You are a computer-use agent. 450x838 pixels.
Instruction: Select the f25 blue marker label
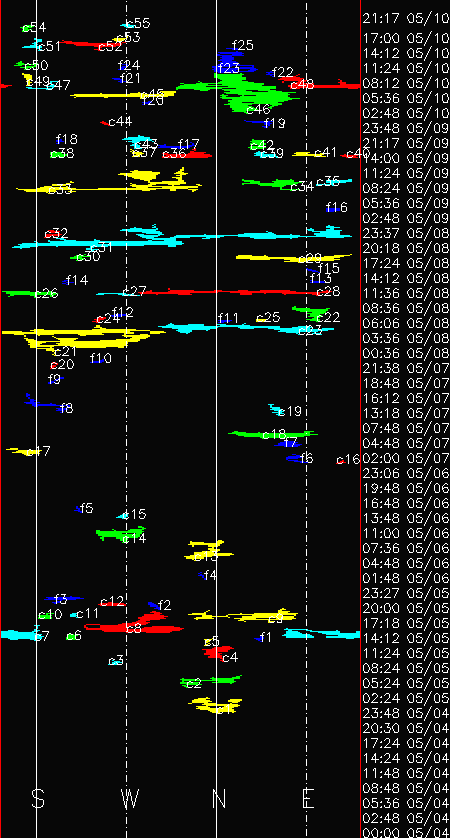pos(243,46)
